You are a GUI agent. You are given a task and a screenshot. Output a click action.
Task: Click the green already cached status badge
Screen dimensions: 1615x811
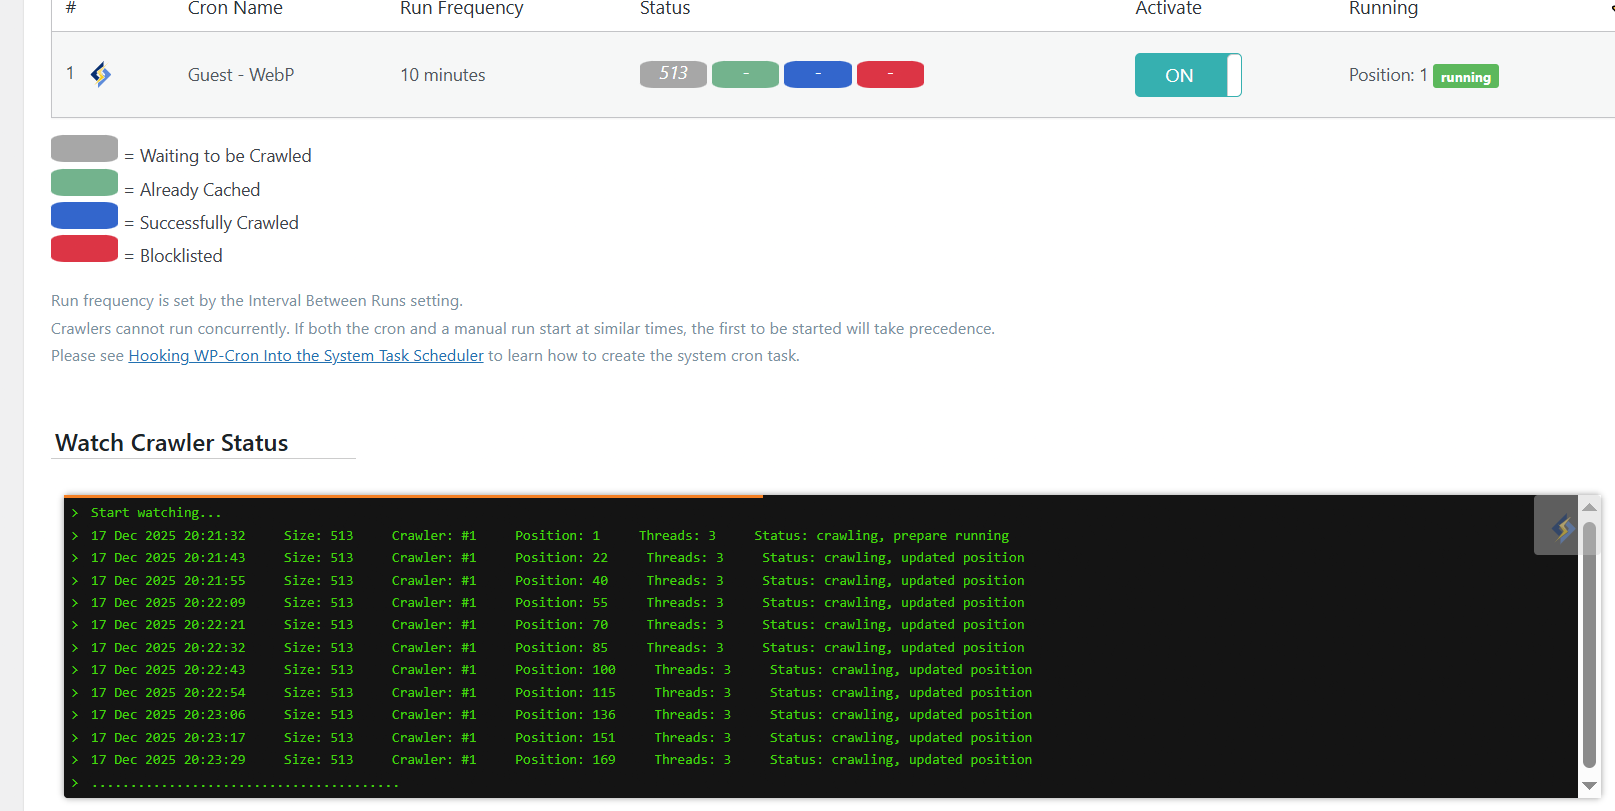point(745,74)
